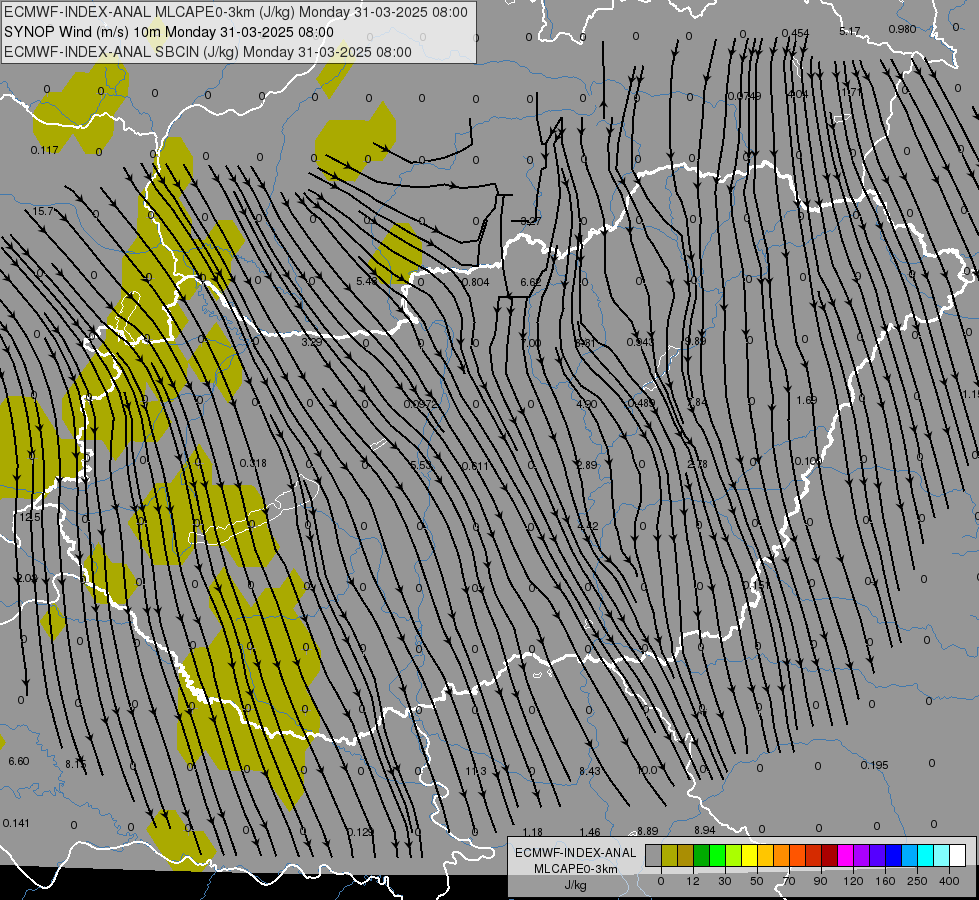Click the dark green legend swatch after 12
Viewport: 979px width, 900px height.
click(x=702, y=856)
